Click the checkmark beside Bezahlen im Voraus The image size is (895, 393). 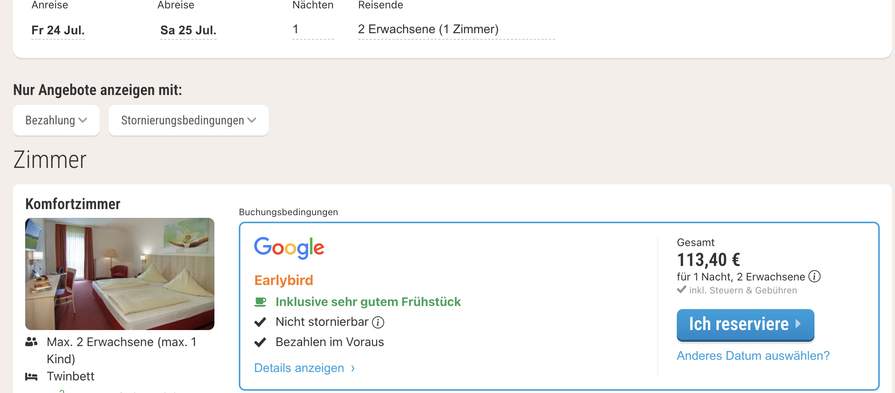(260, 342)
